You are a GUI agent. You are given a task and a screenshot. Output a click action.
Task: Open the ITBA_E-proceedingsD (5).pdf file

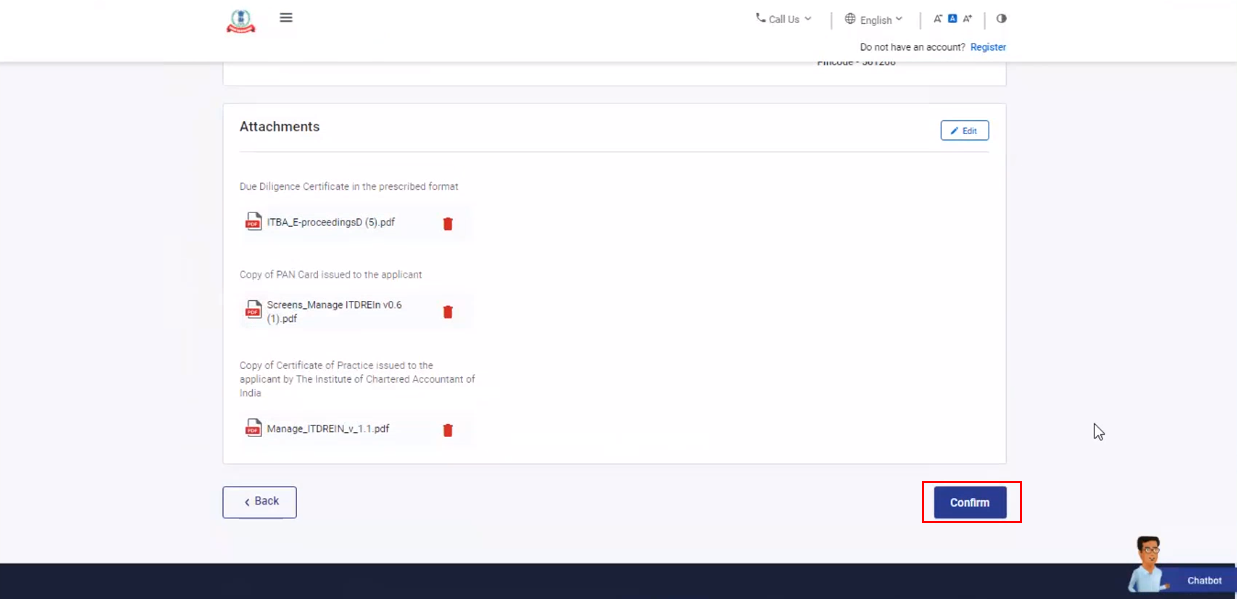click(330, 222)
